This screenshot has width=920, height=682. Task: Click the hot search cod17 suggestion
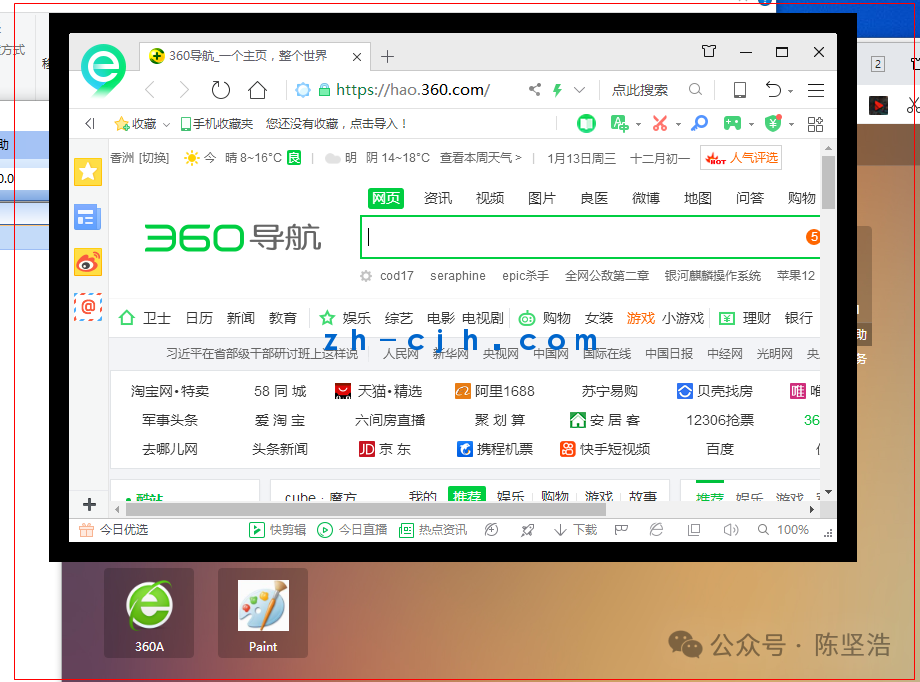397,276
